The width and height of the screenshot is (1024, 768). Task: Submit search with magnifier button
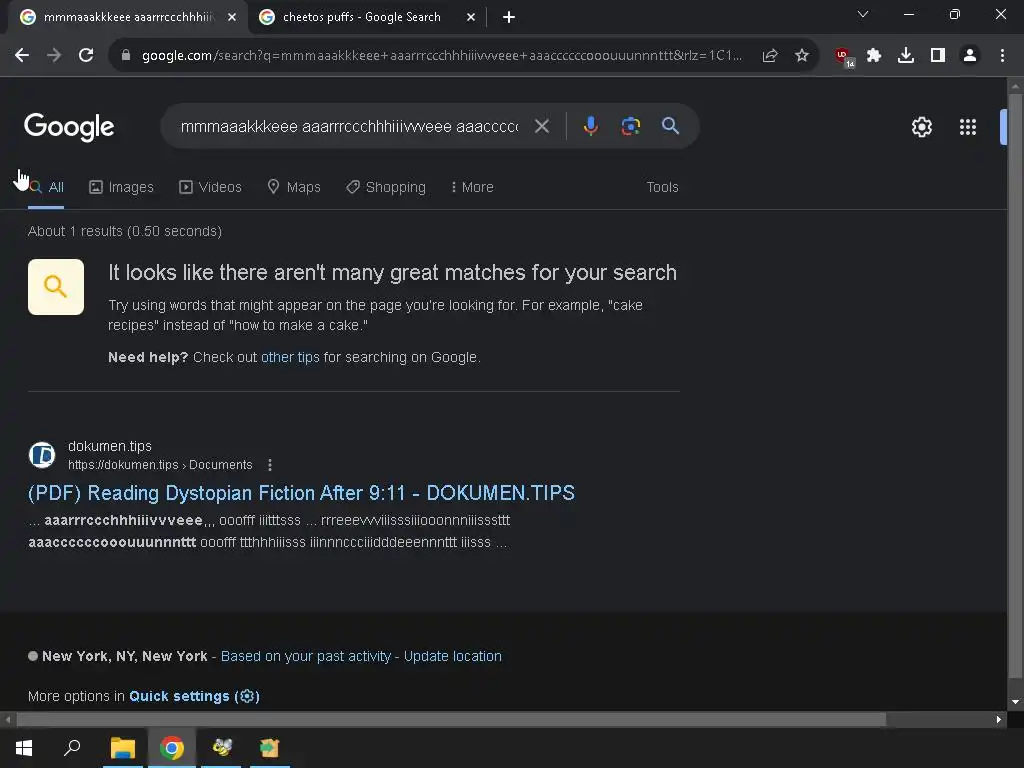(x=671, y=126)
